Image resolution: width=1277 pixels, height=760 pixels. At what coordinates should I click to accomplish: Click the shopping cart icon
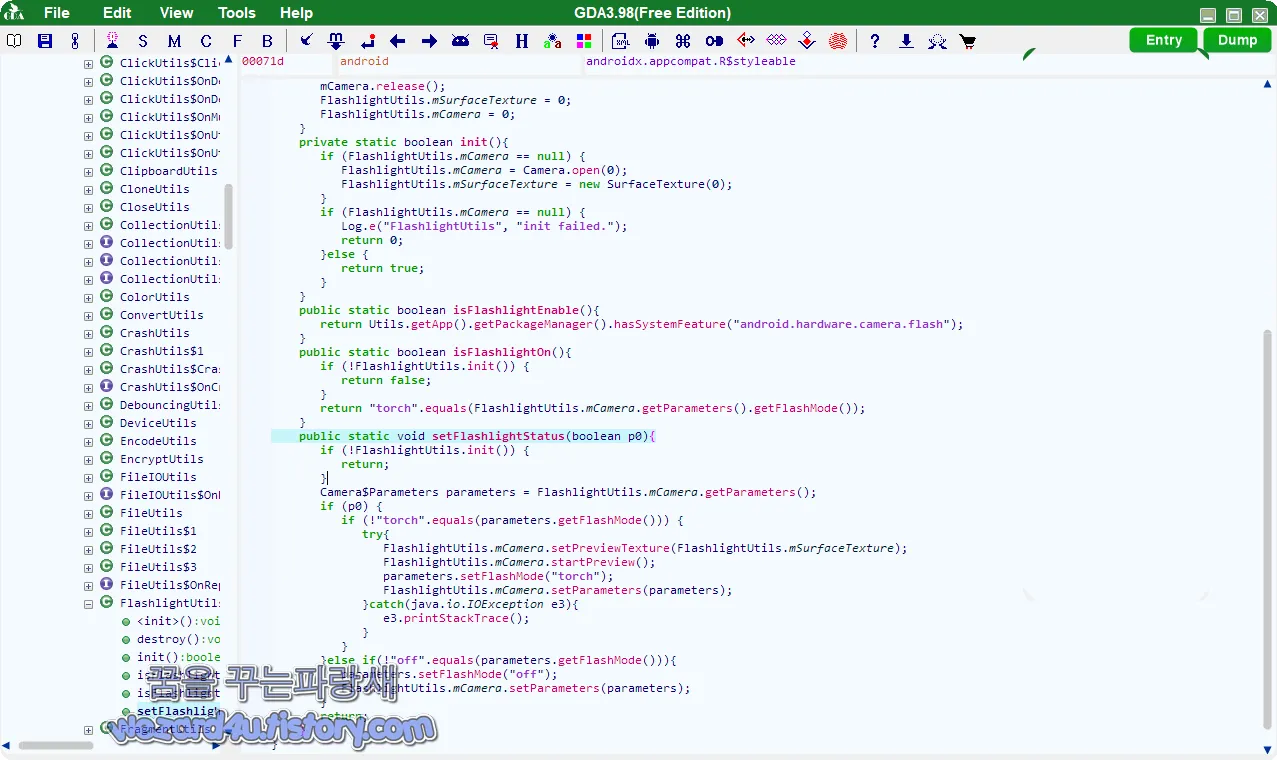[967, 41]
